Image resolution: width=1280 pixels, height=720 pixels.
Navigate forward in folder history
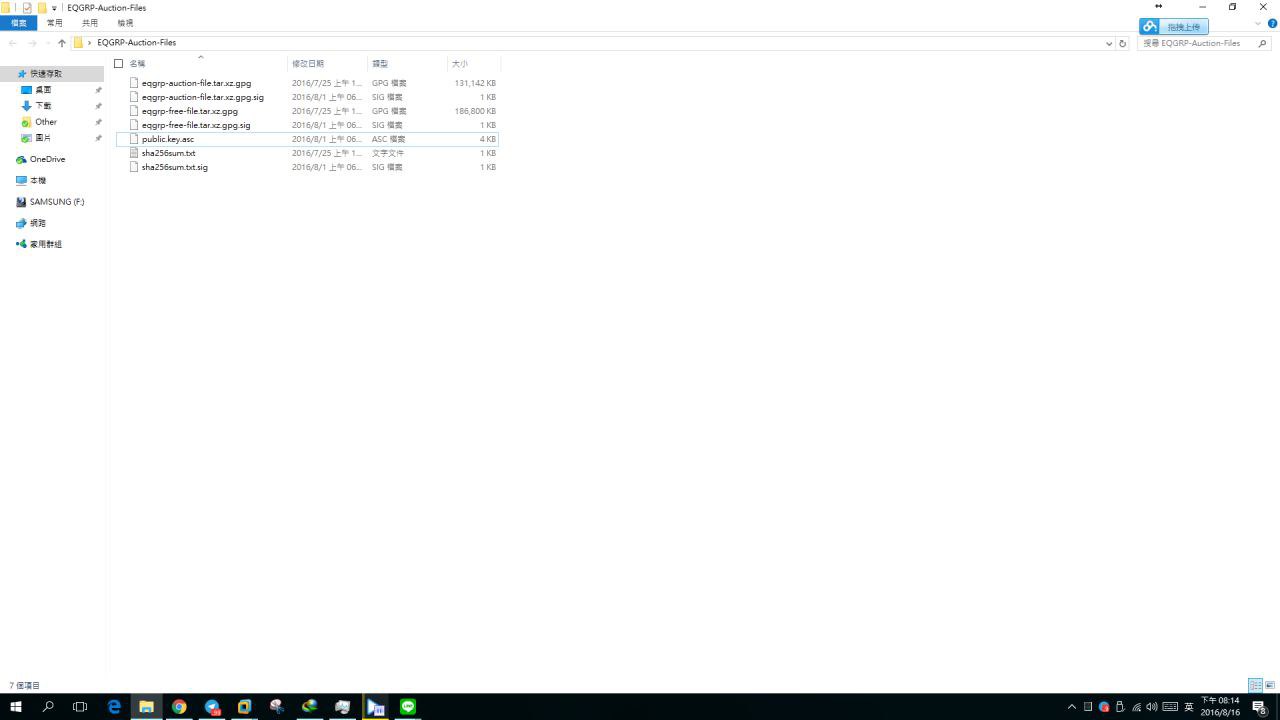tap(32, 43)
